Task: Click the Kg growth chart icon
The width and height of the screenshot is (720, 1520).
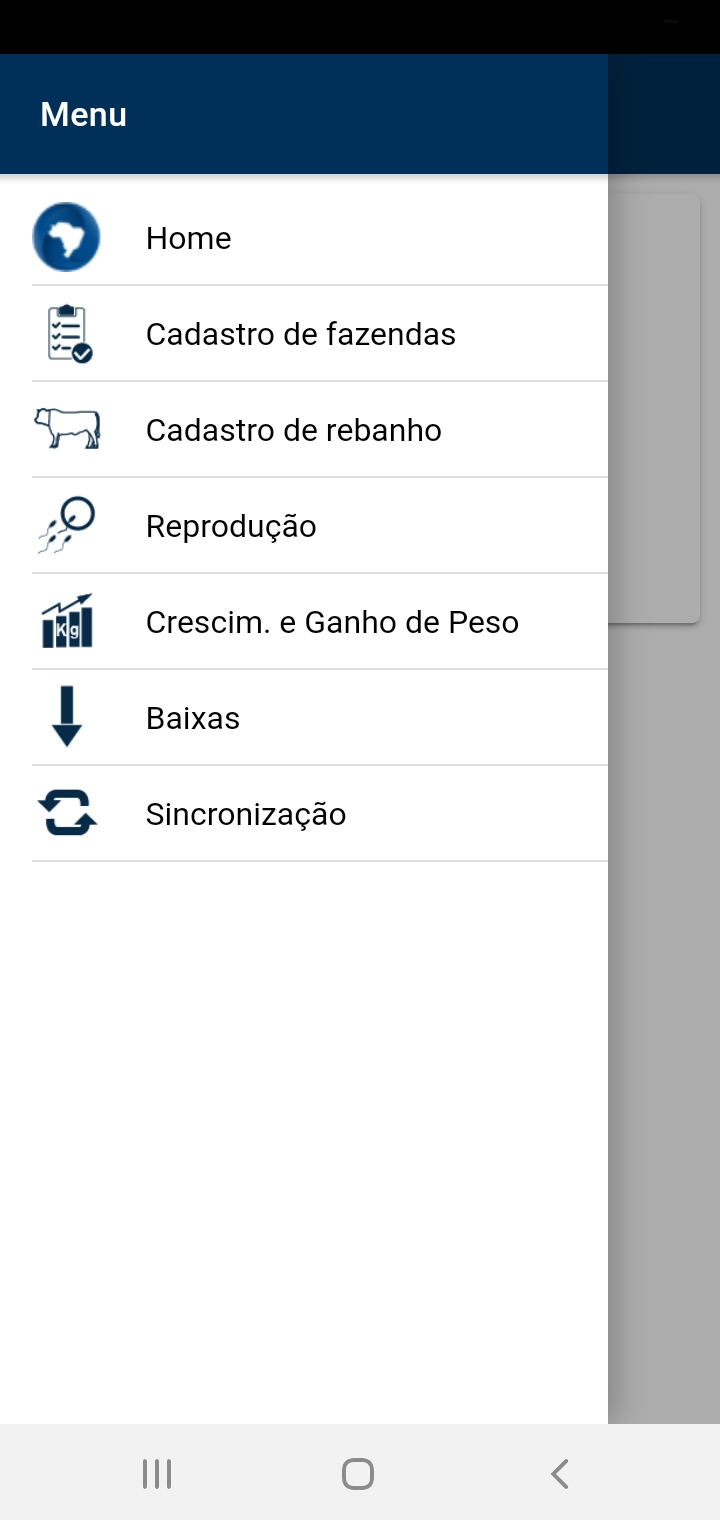Action: 67,621
